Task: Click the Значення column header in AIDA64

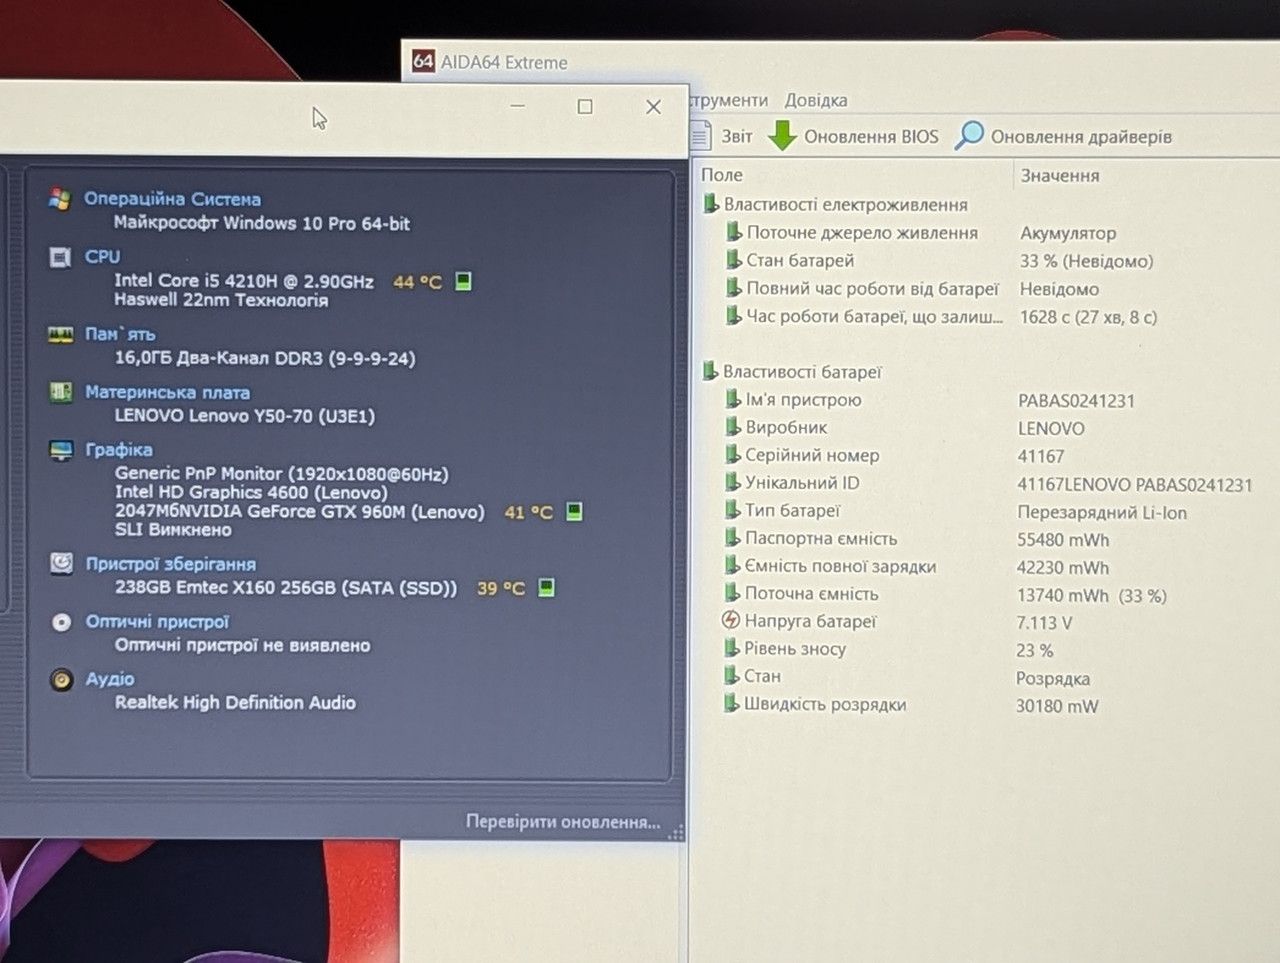Action: pos(1060,175)
